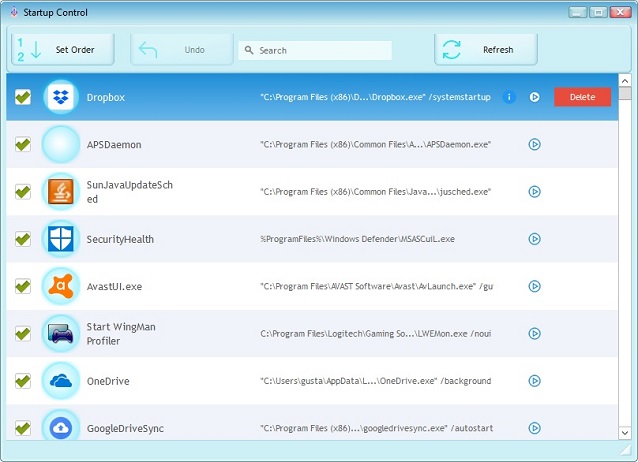Click the Dropbox.exe /systemstartup path

click(375, 97)
